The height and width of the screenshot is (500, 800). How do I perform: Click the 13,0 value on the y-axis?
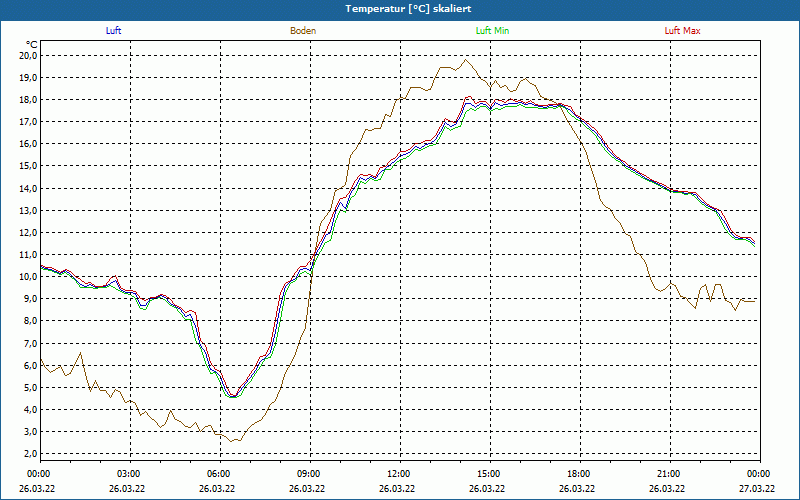coord(28,210)
